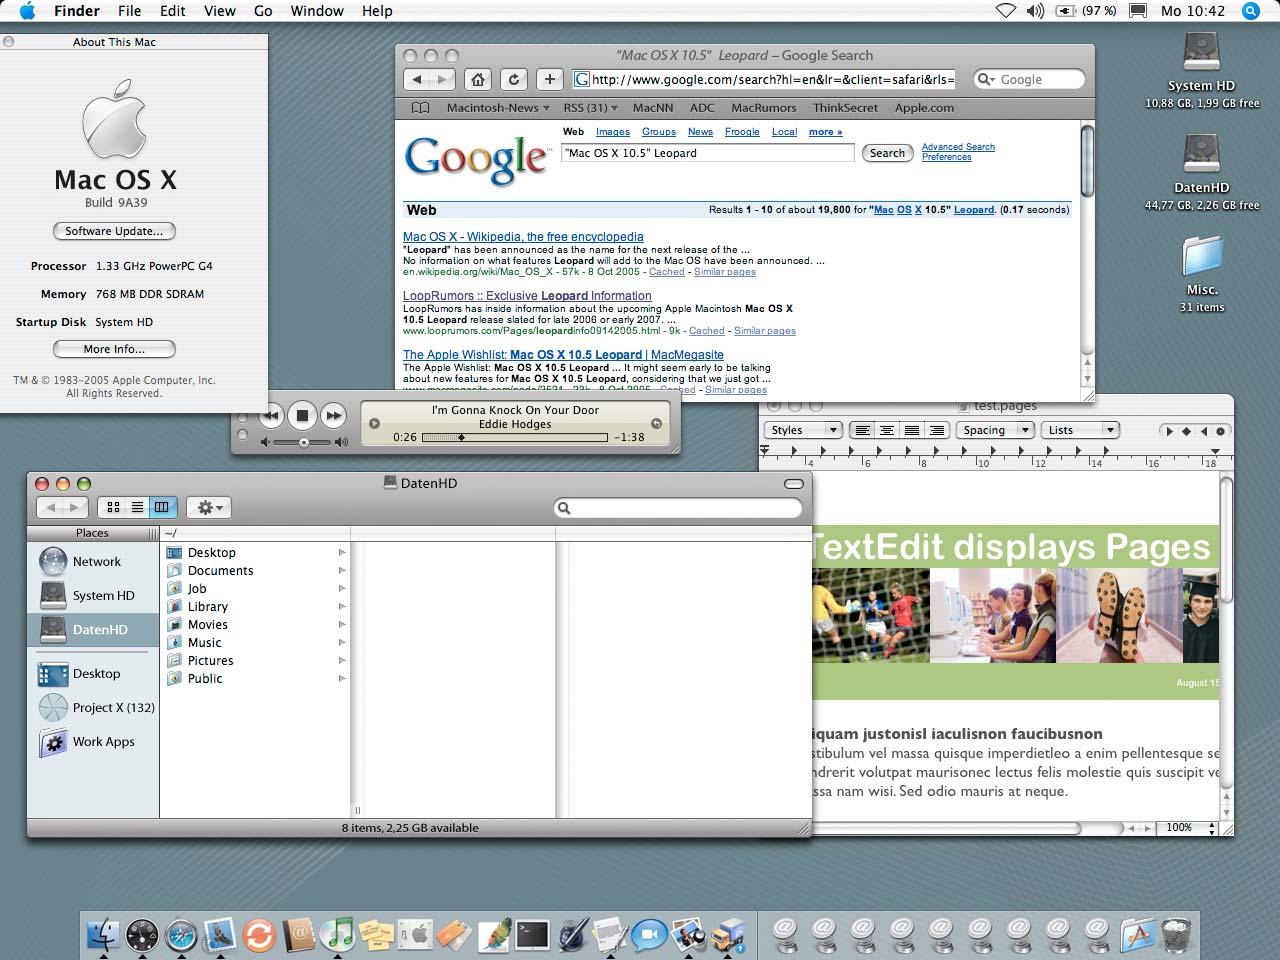
Task: Center the text in test.pages
Action: click(886, 430)
